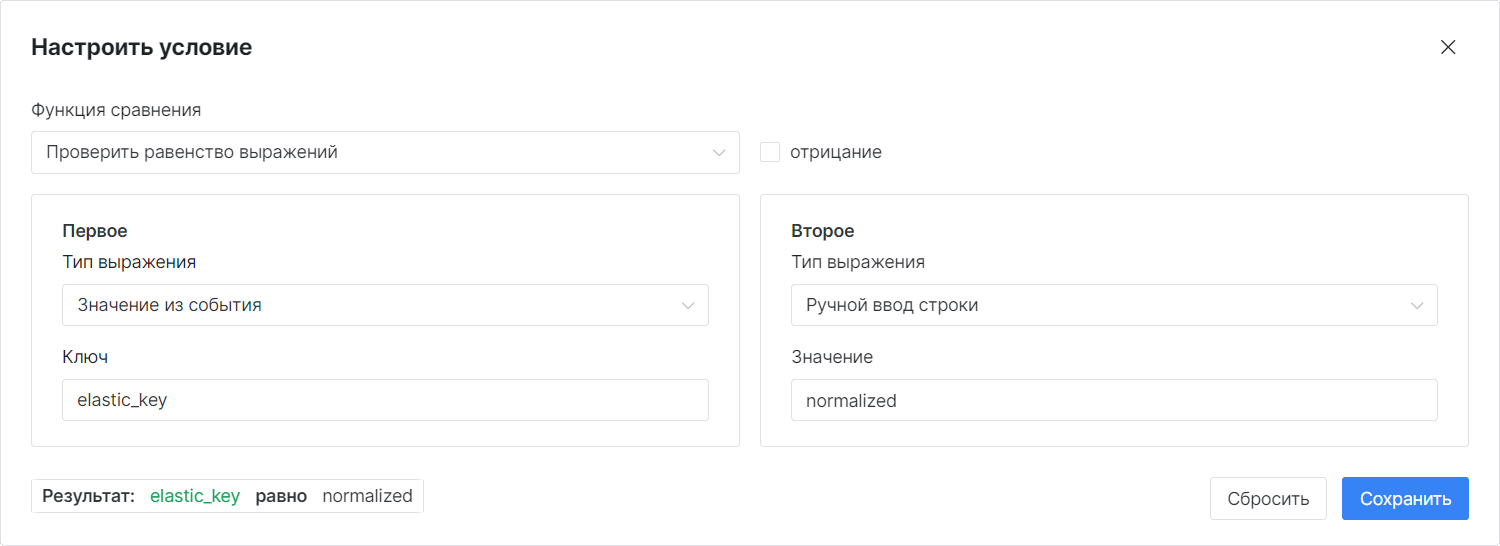Click normalized text in Результат summary

(367, 496)
